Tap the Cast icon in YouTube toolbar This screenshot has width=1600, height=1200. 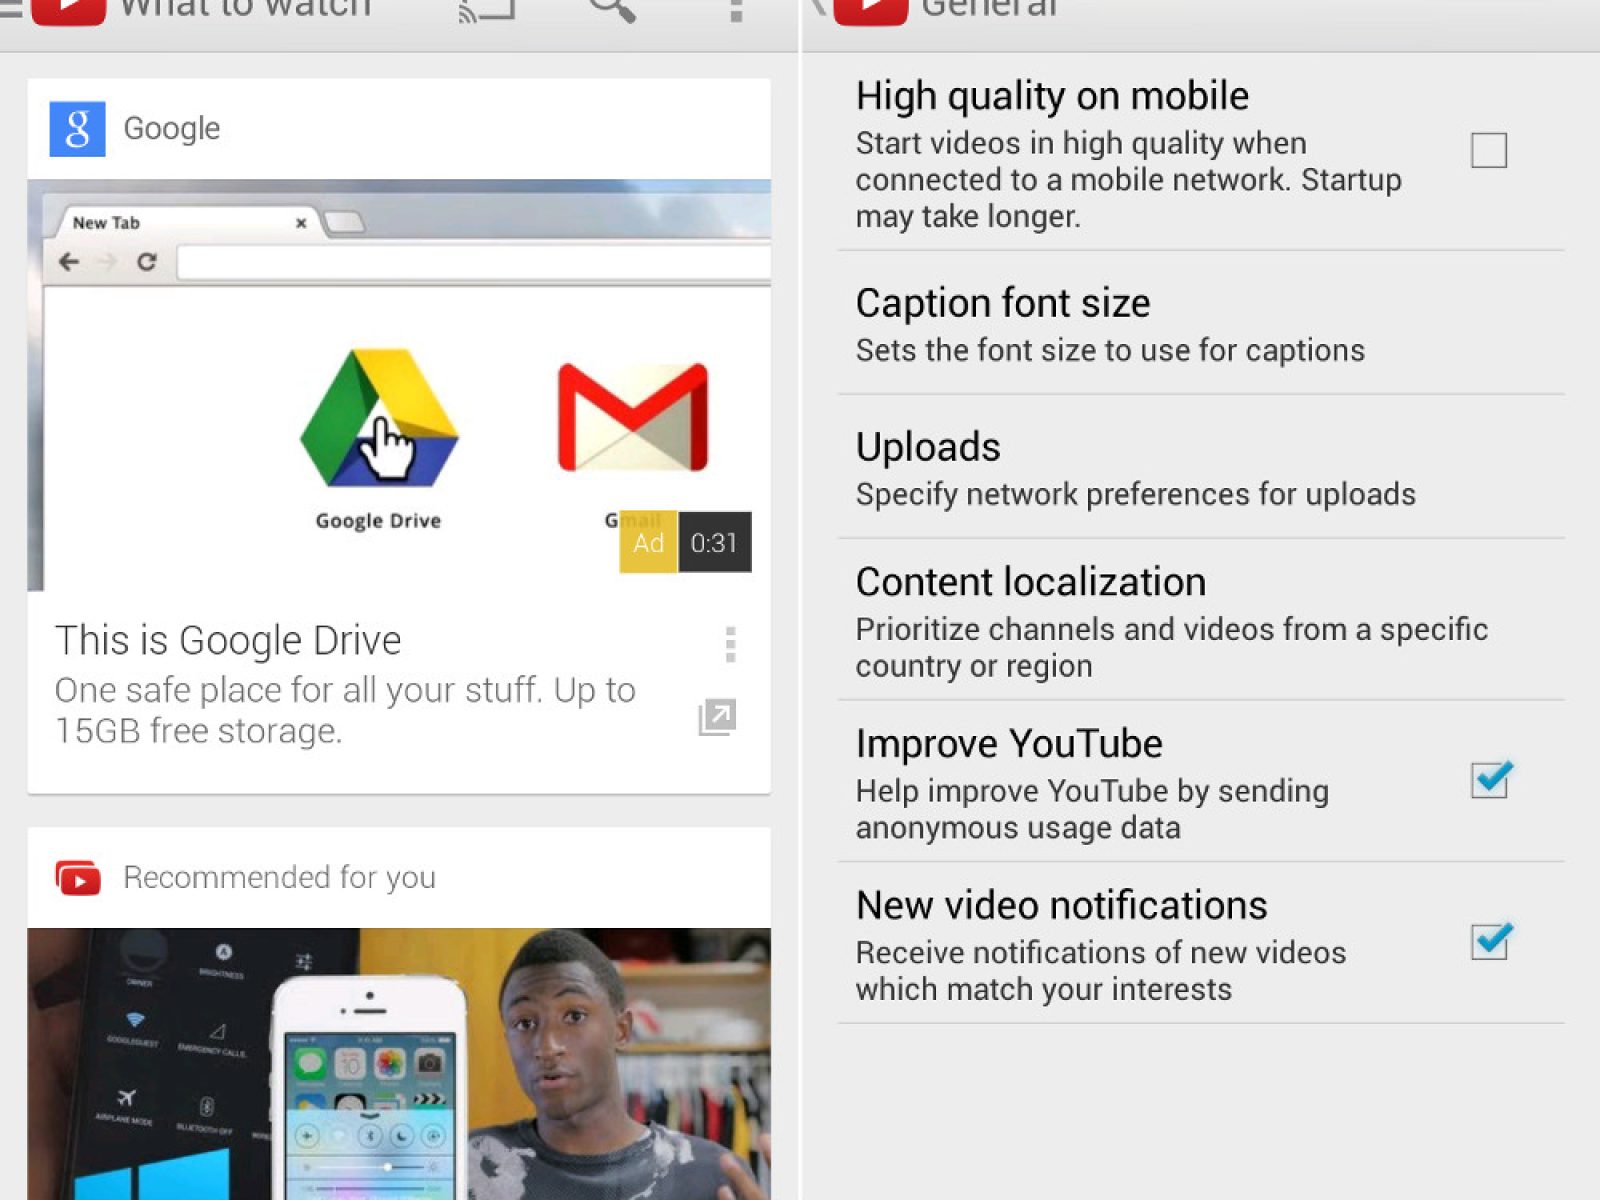coord(487,11)
